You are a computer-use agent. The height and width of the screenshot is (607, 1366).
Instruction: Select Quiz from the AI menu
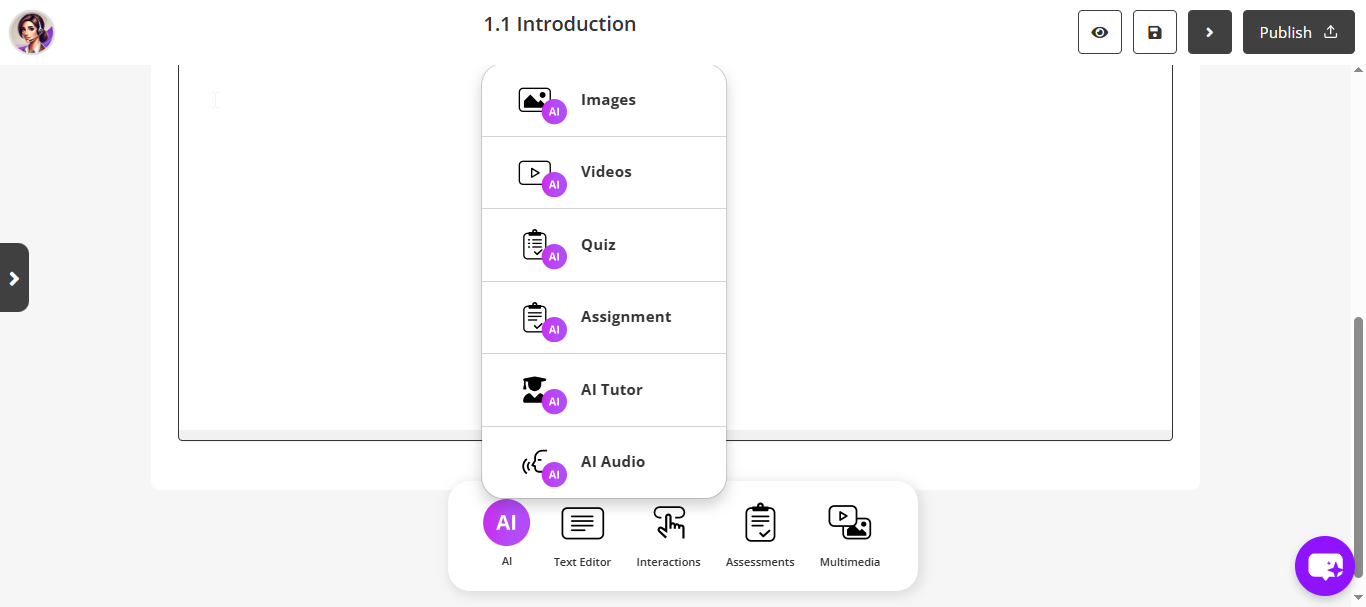(x=604, y=244)
